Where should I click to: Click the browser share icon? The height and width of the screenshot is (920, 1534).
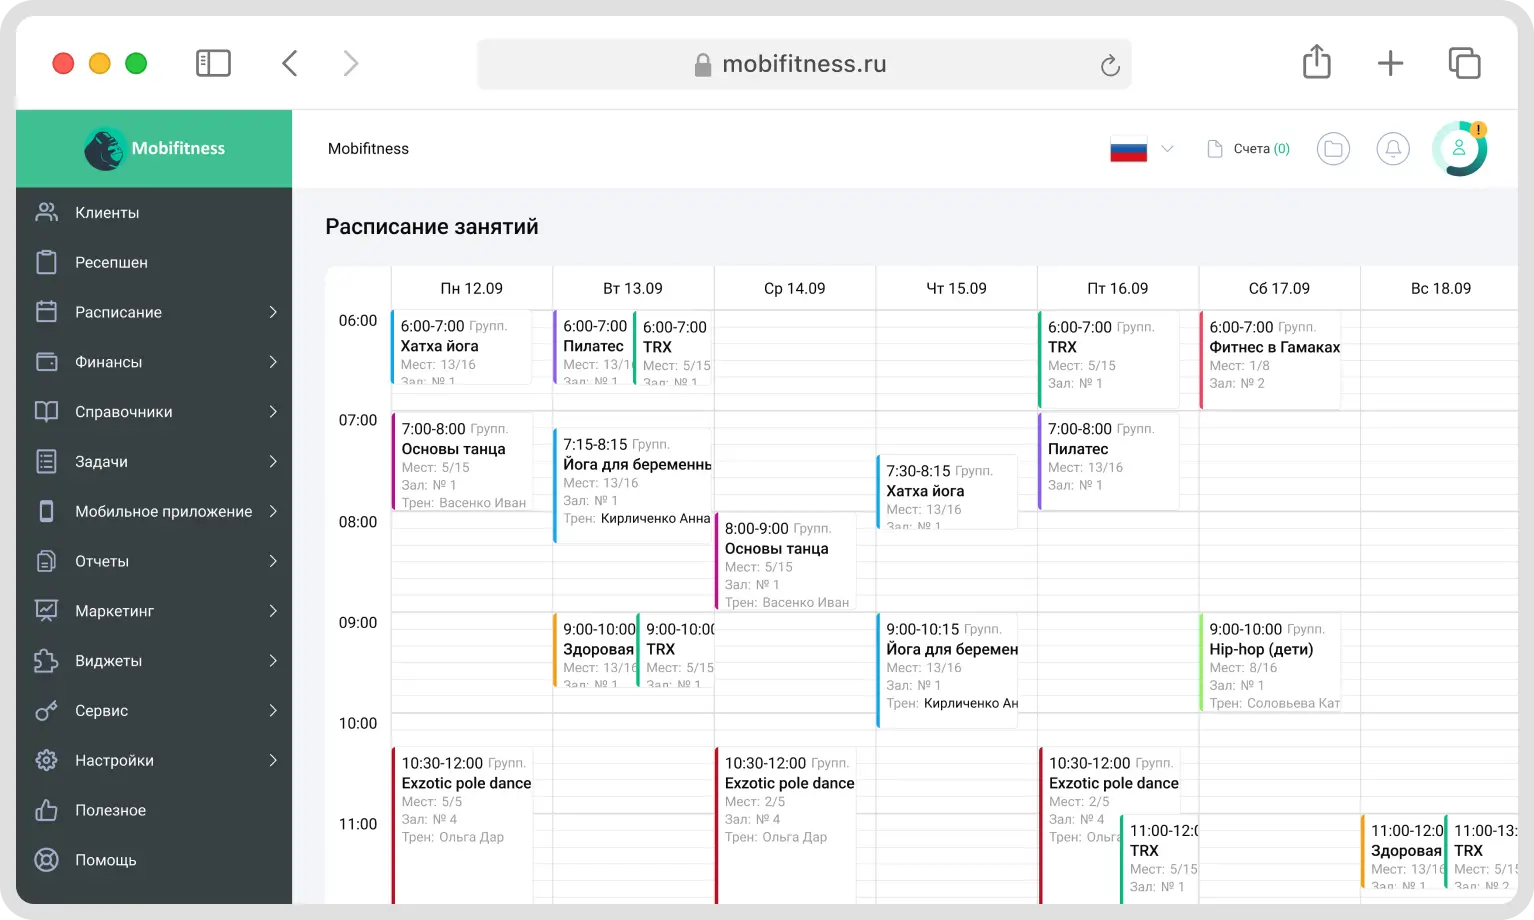(x=1317, y=63)
